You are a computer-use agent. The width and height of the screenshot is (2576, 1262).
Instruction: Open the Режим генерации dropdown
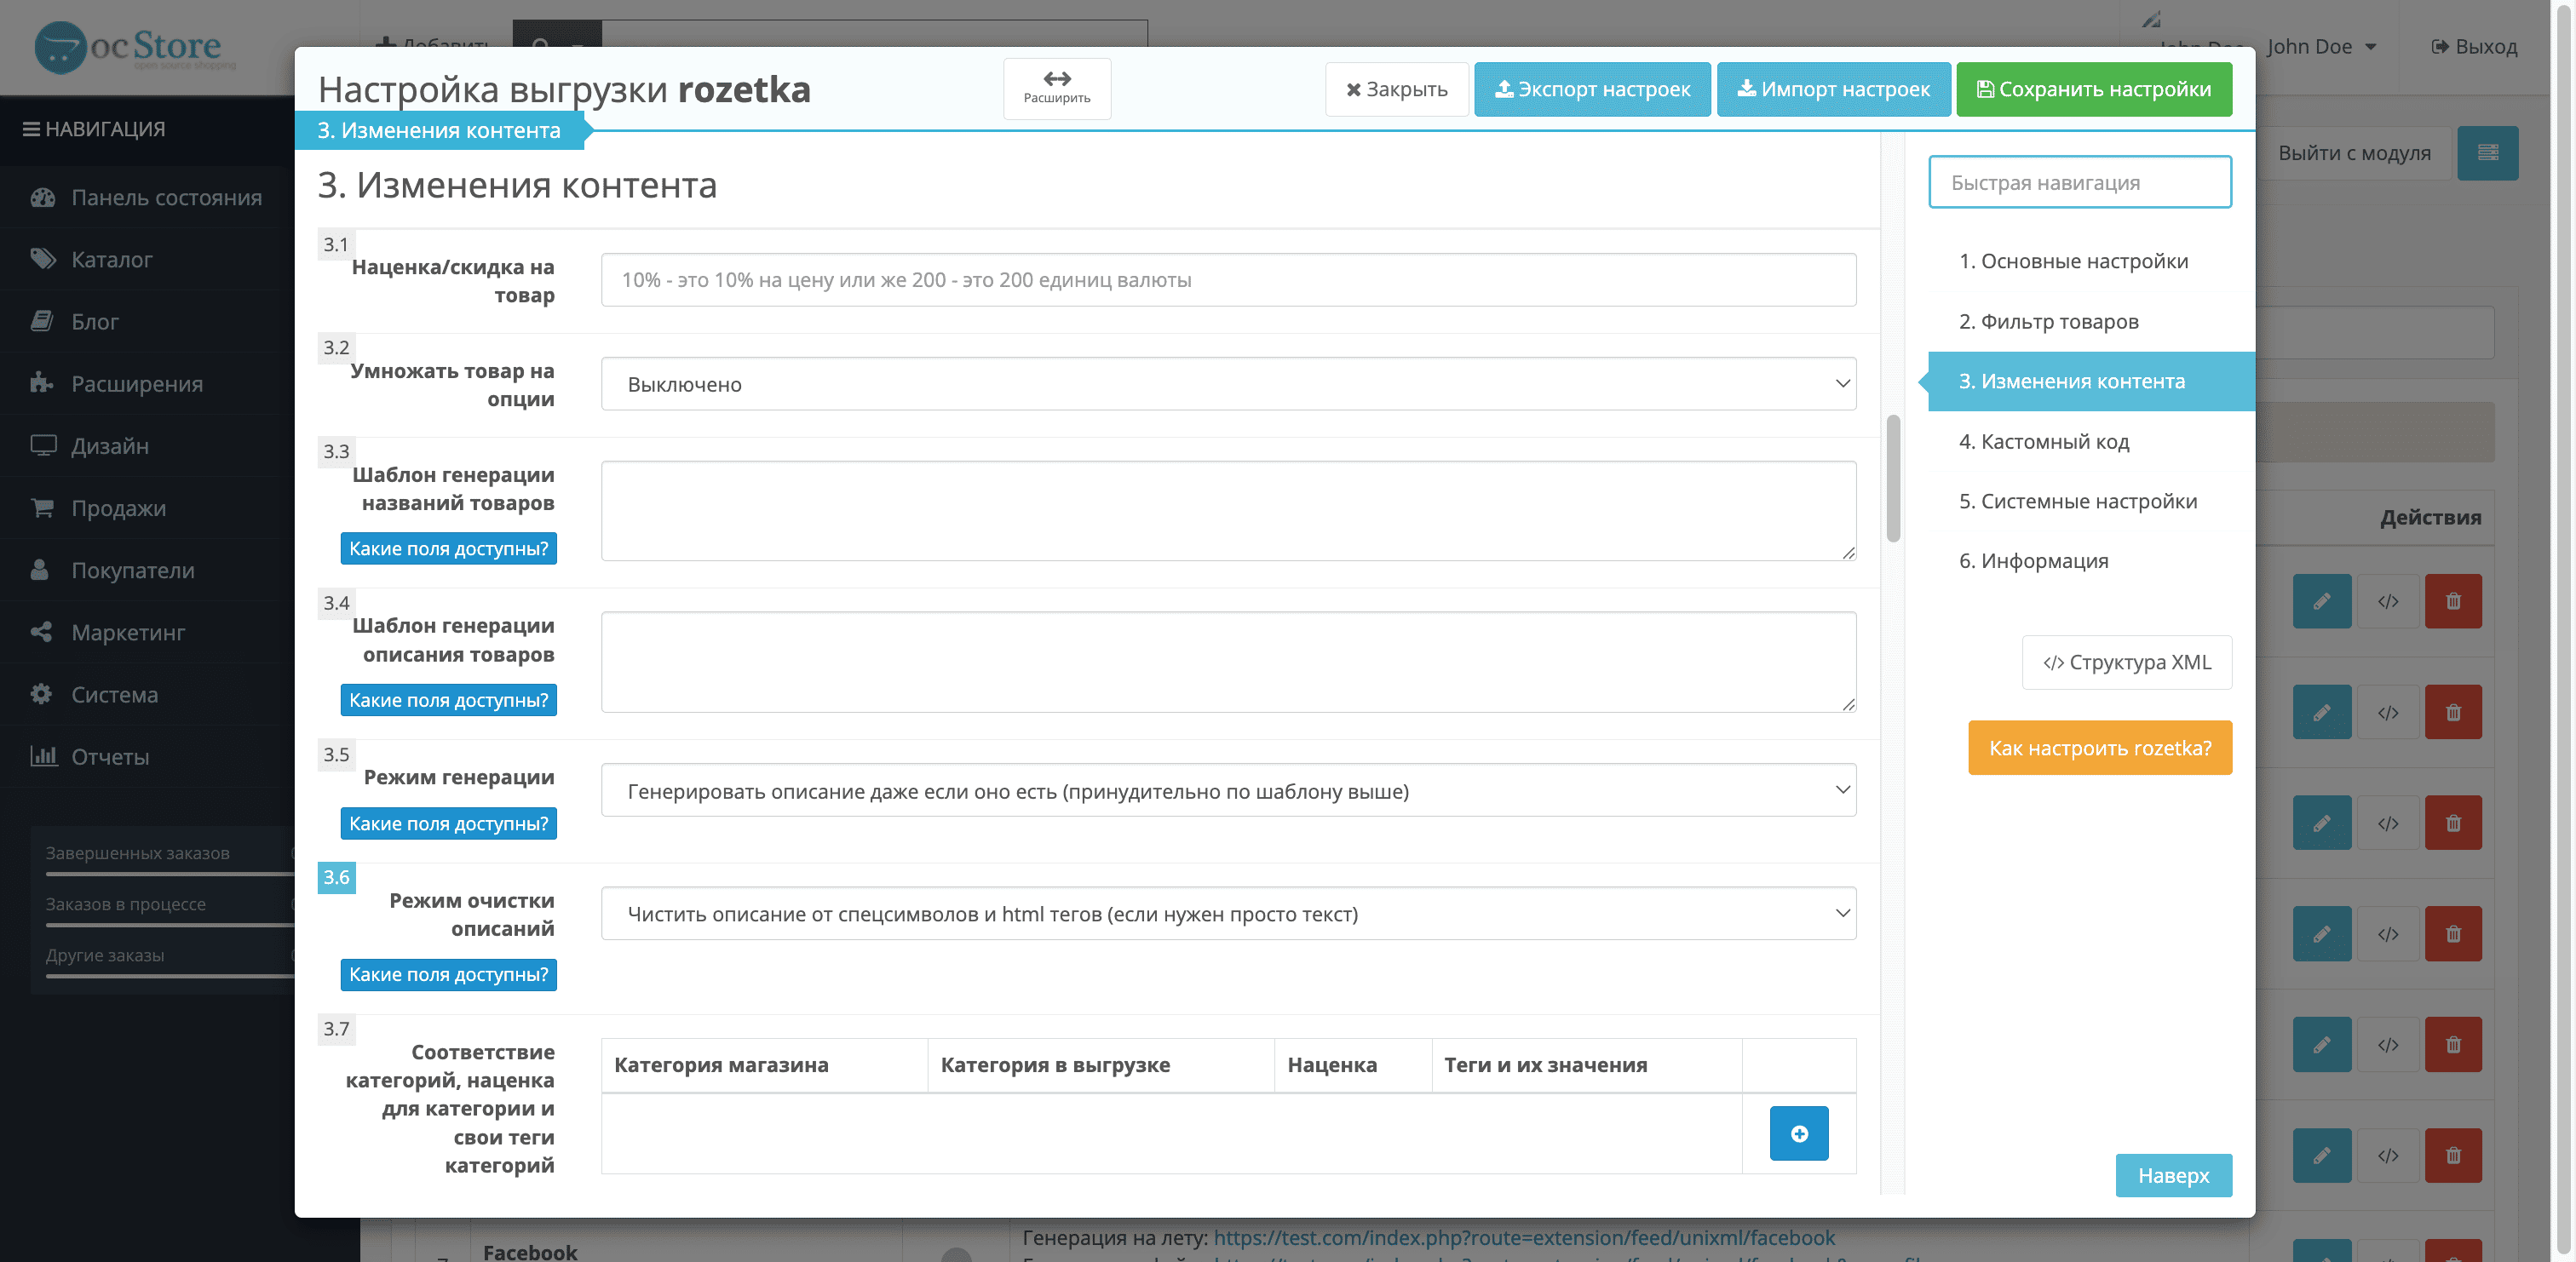[1228, 791]
